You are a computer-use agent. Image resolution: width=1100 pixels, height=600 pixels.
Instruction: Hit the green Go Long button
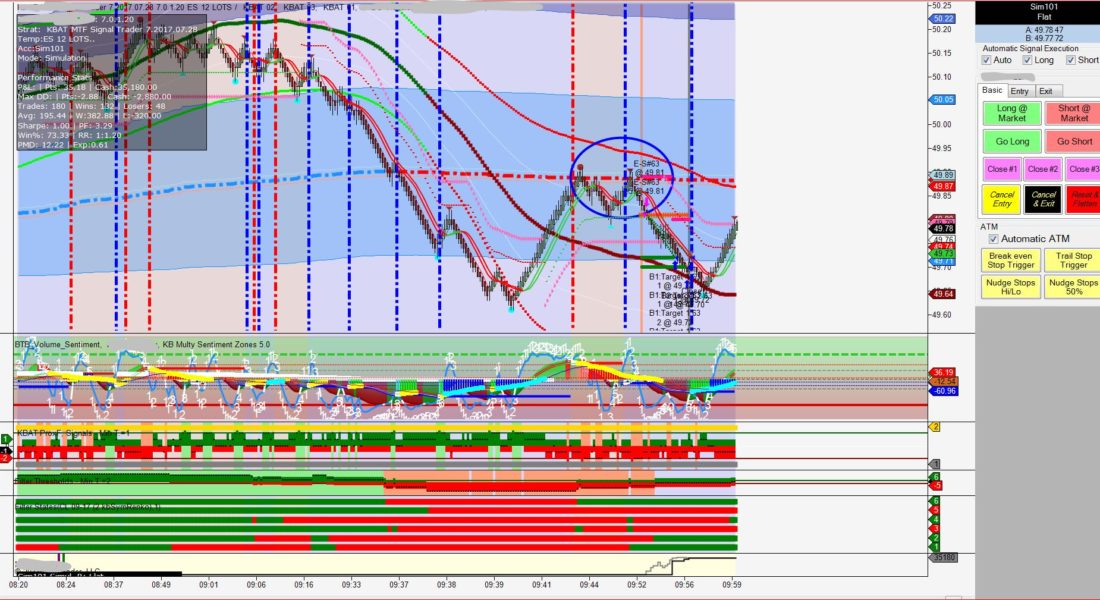[x=1012, y=141]
